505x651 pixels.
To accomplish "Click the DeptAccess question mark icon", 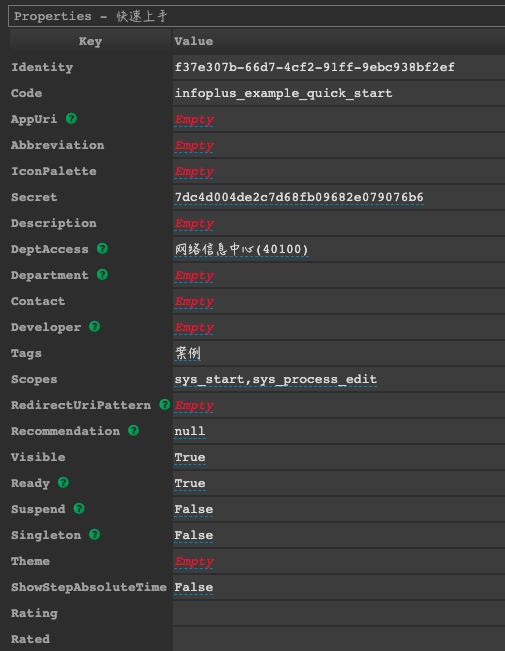I will click(x=102, y=249).
